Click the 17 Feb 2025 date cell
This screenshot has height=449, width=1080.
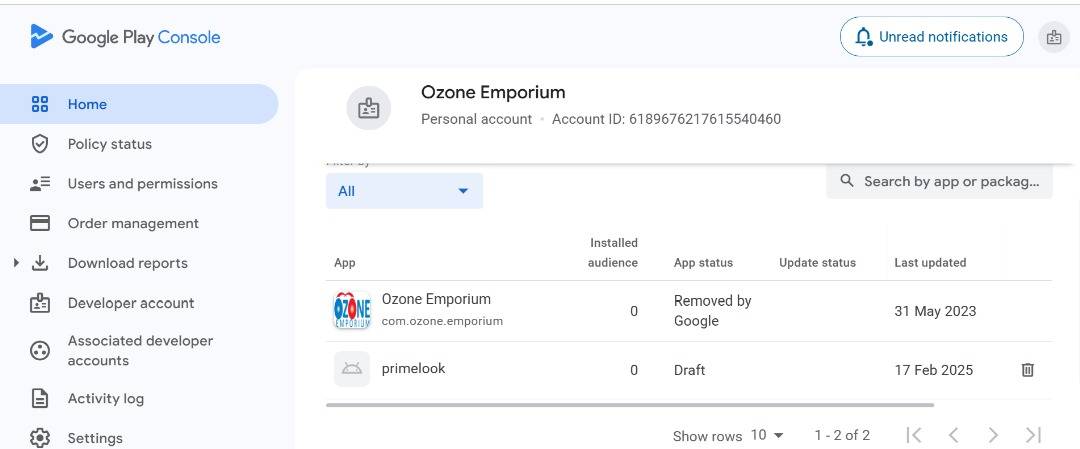click(x=933, y=370)
